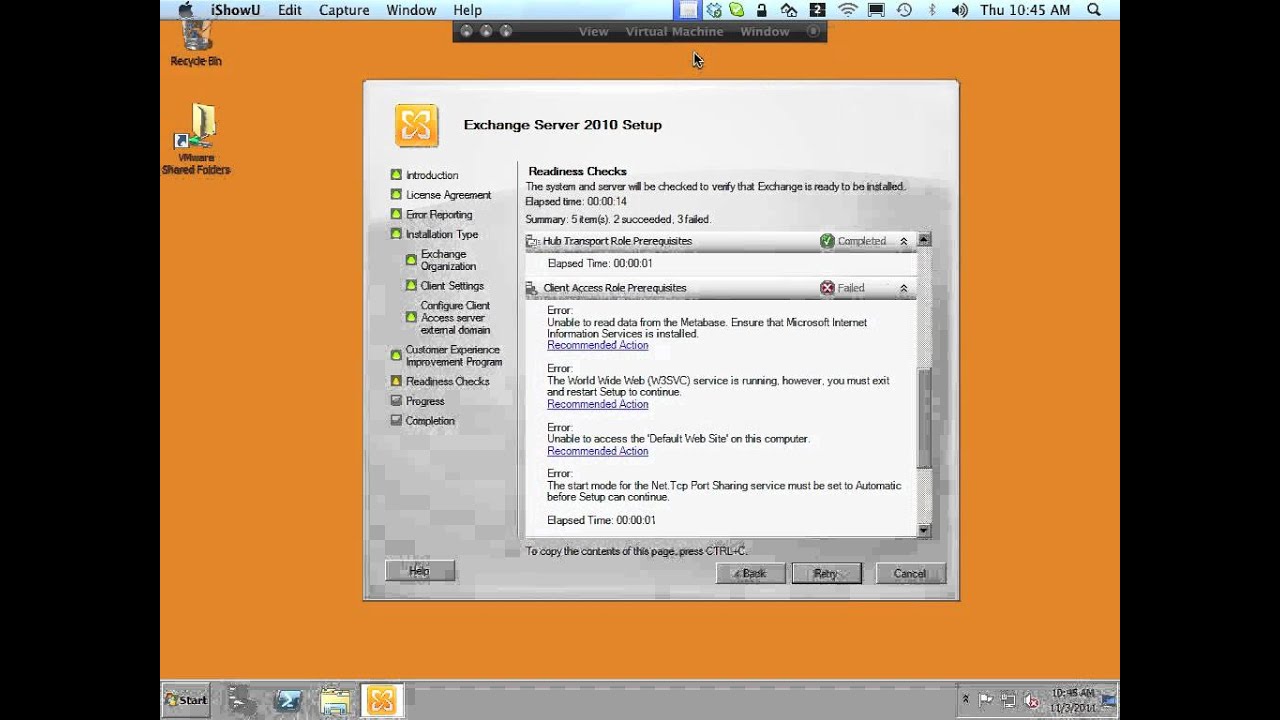Collapse the Client Access Role Prerequisites section
This screenshot has height=720, width=1280.
point(904,288)
